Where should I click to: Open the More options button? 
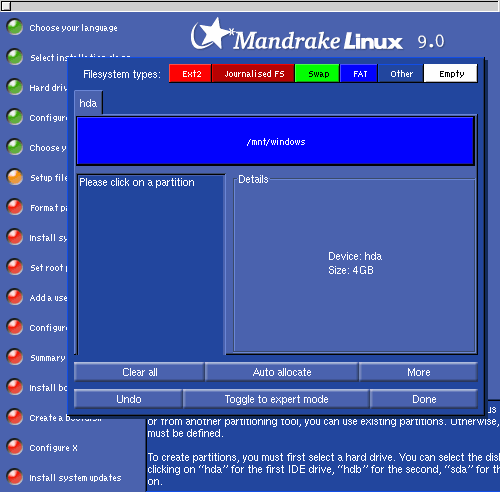[418, 372]
